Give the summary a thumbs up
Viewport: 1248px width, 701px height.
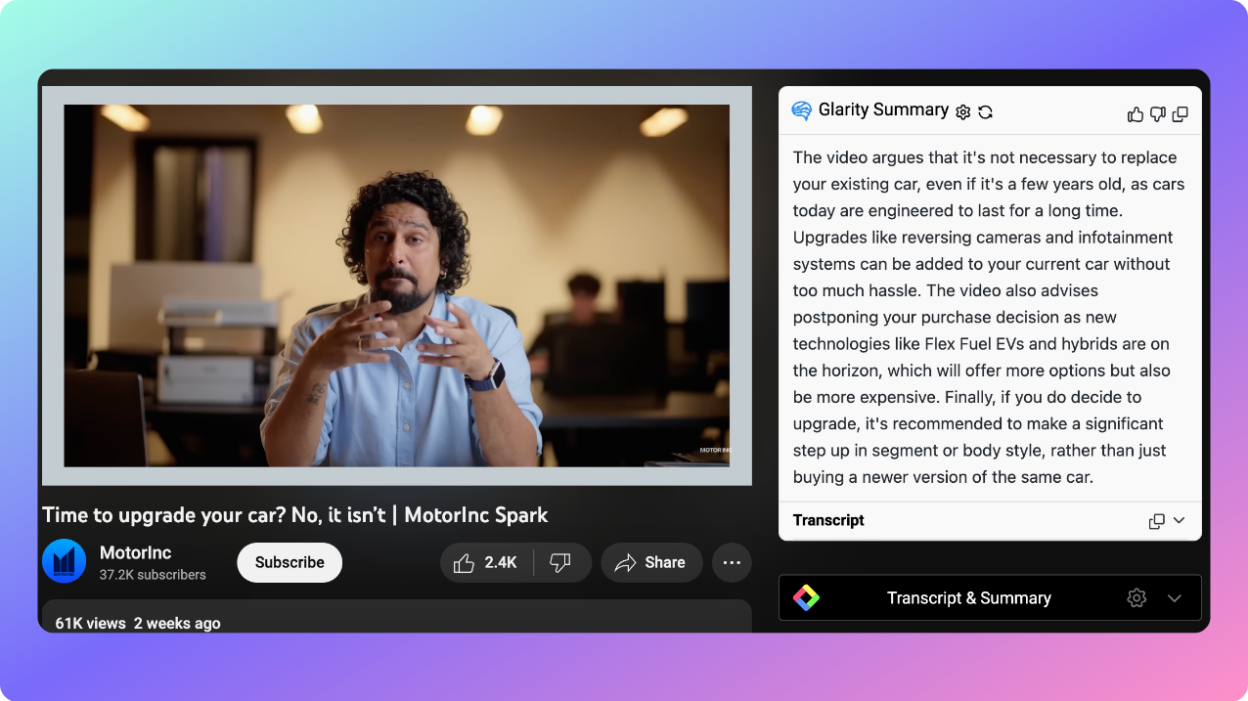point(1135,113)
